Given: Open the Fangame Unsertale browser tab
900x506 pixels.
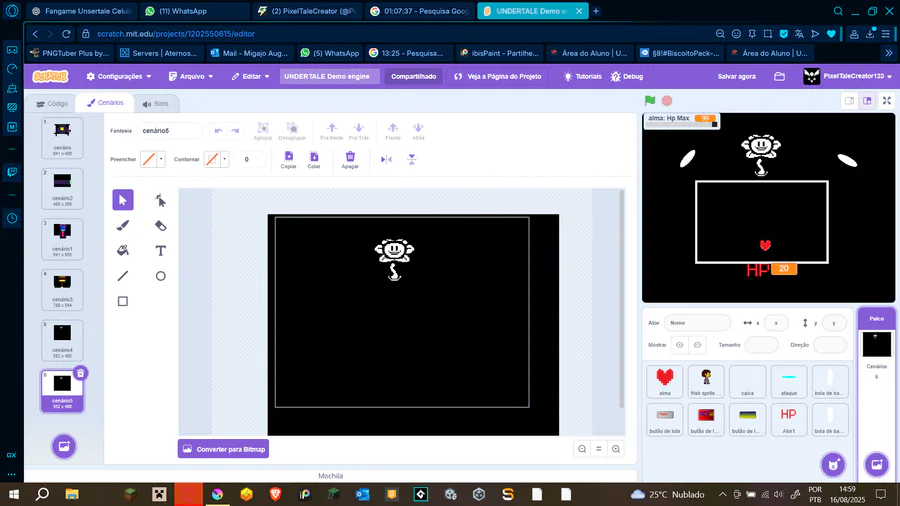Looking at the screenshot, I should coord(82,11).
